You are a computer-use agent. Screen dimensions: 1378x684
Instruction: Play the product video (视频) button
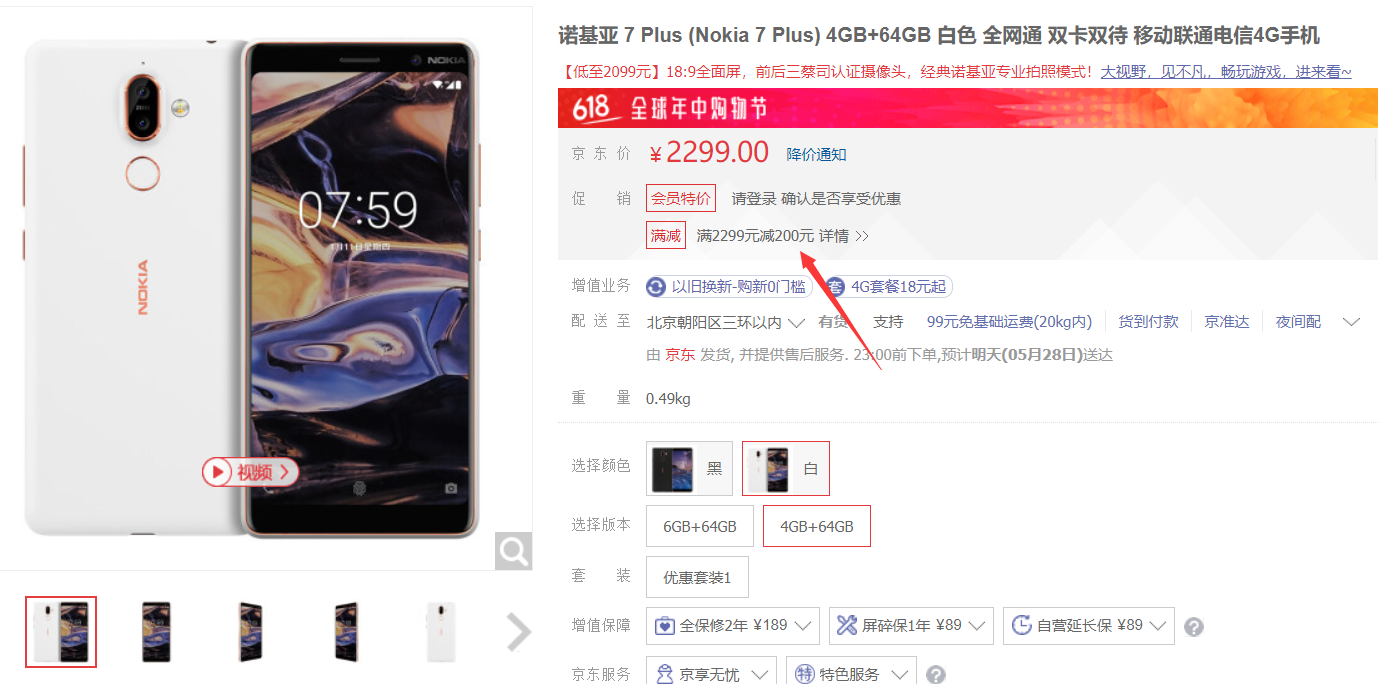pos(250,472)
